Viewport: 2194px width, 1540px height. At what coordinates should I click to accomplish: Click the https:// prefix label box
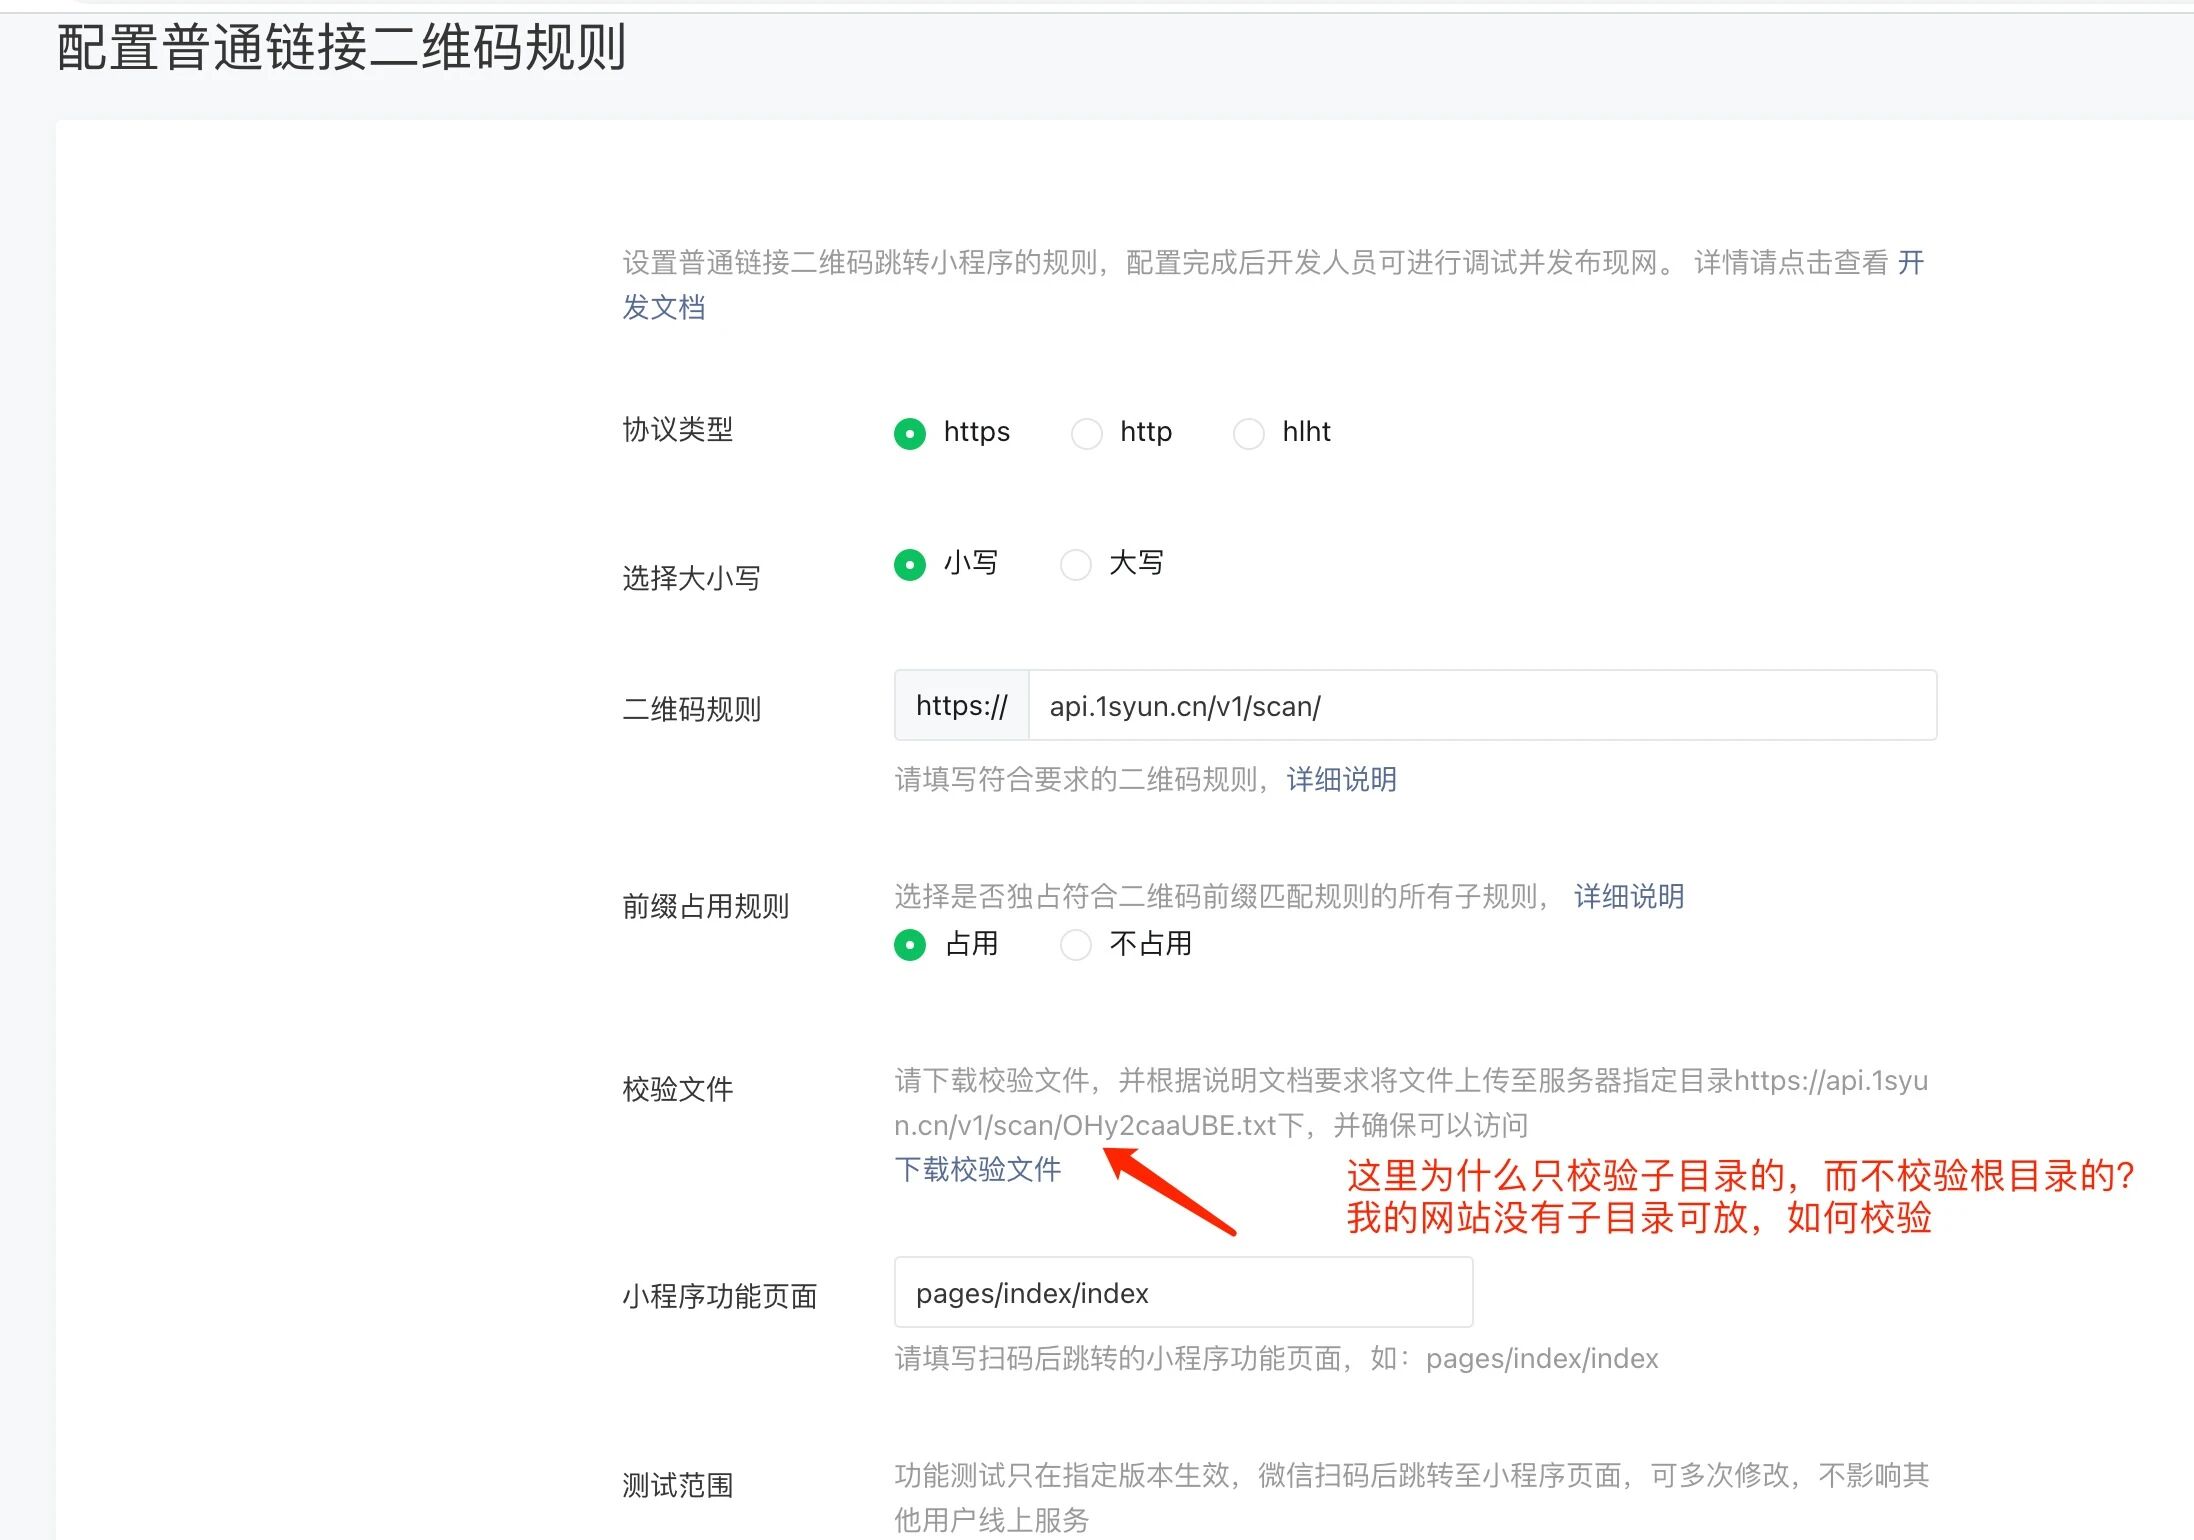click(961, 706)
